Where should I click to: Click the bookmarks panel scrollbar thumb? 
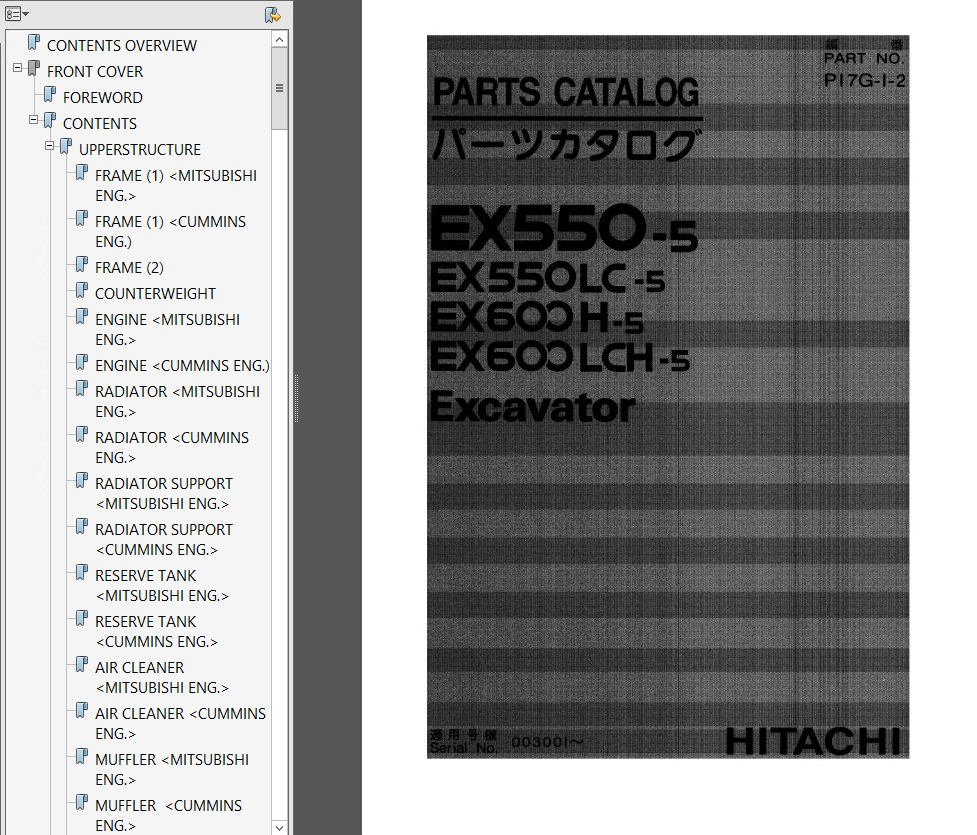(280, 88)
